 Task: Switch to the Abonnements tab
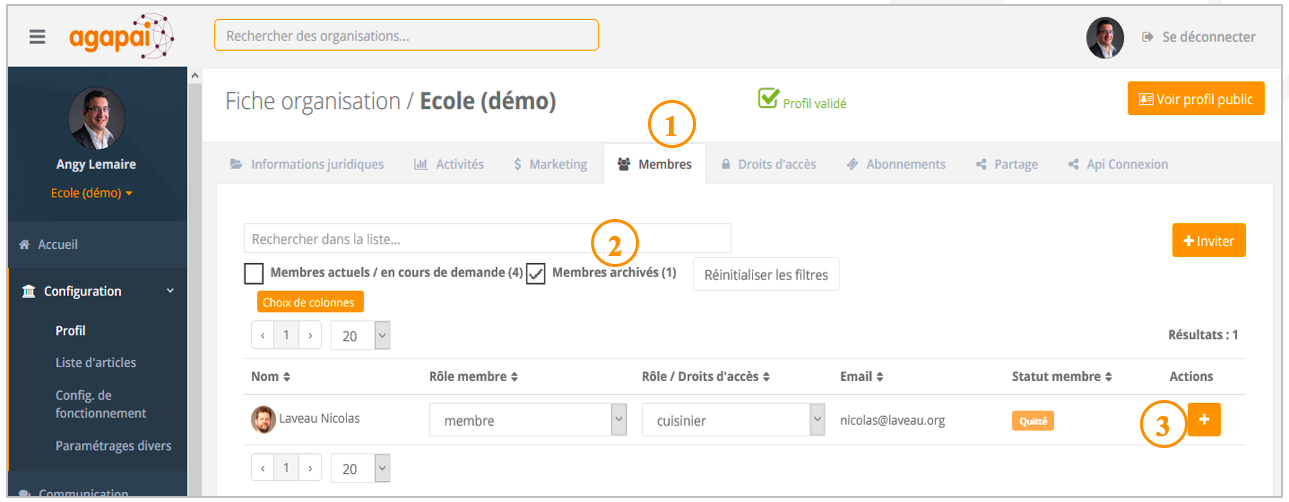(x=896, y=164)
